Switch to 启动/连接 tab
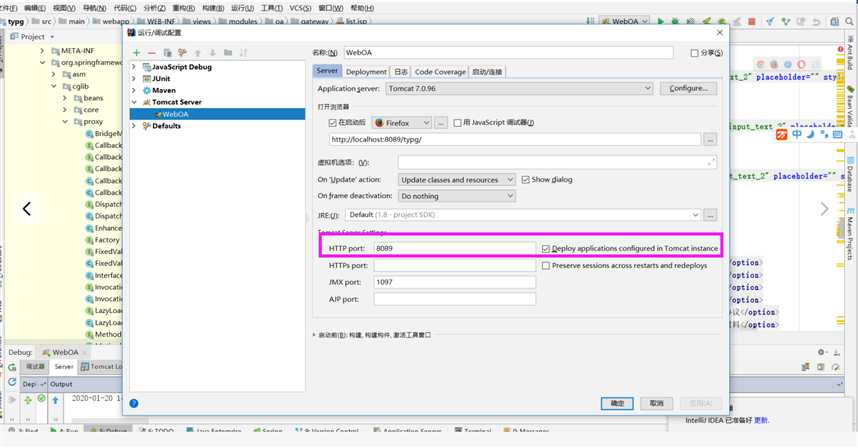The image size is (858, 448). 487,72
